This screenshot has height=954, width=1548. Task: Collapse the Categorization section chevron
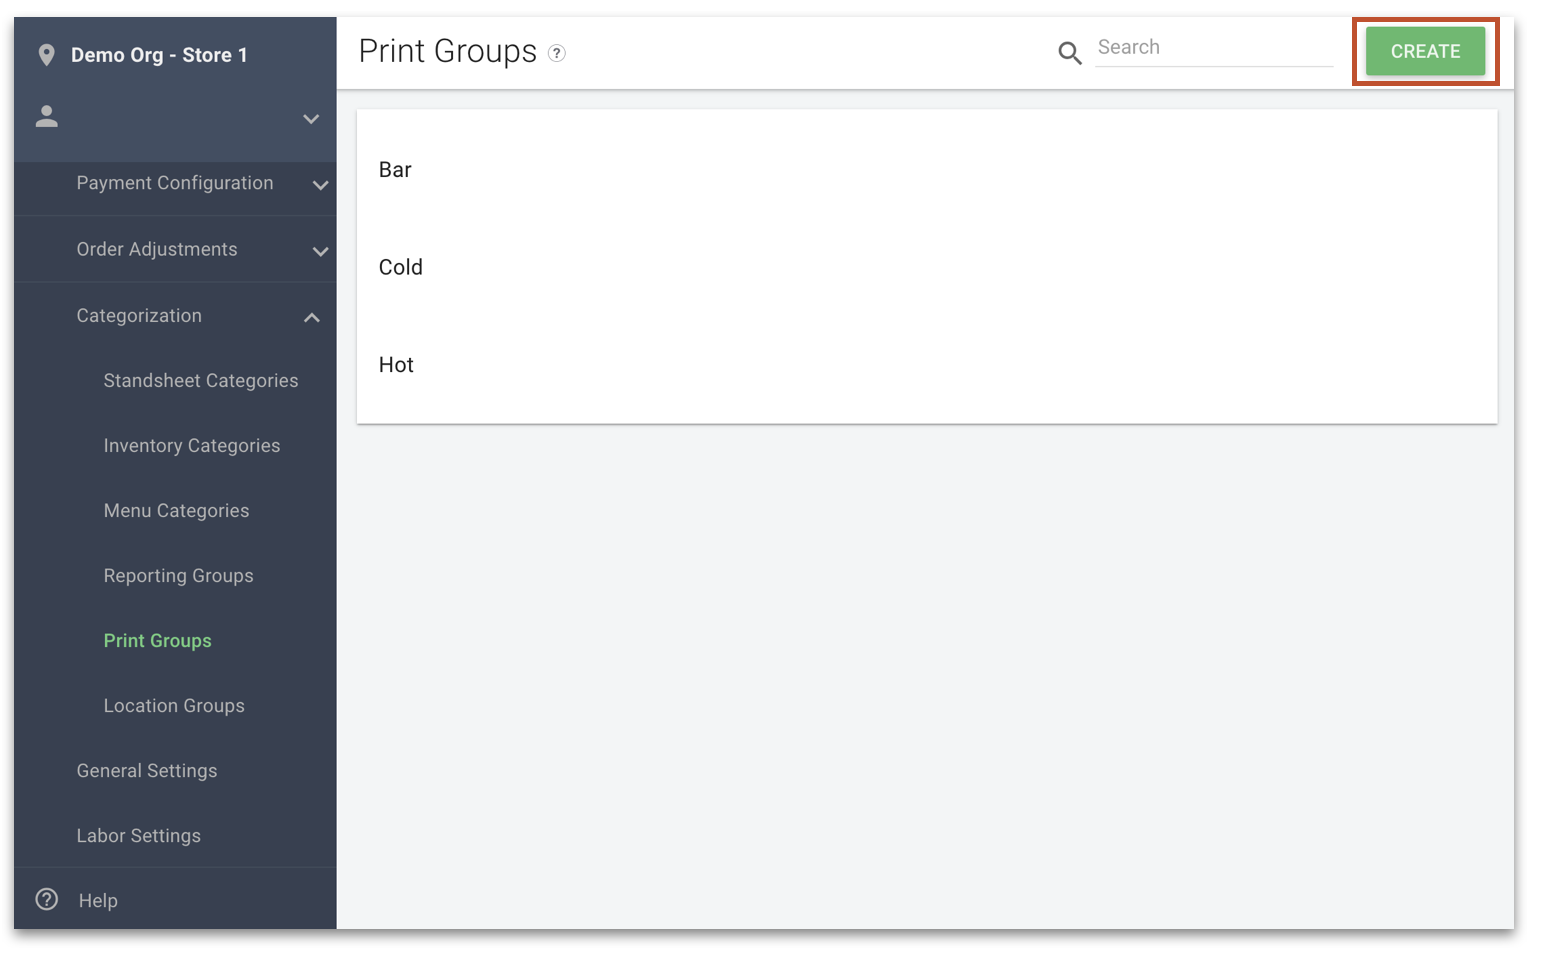tap(312, 317)
